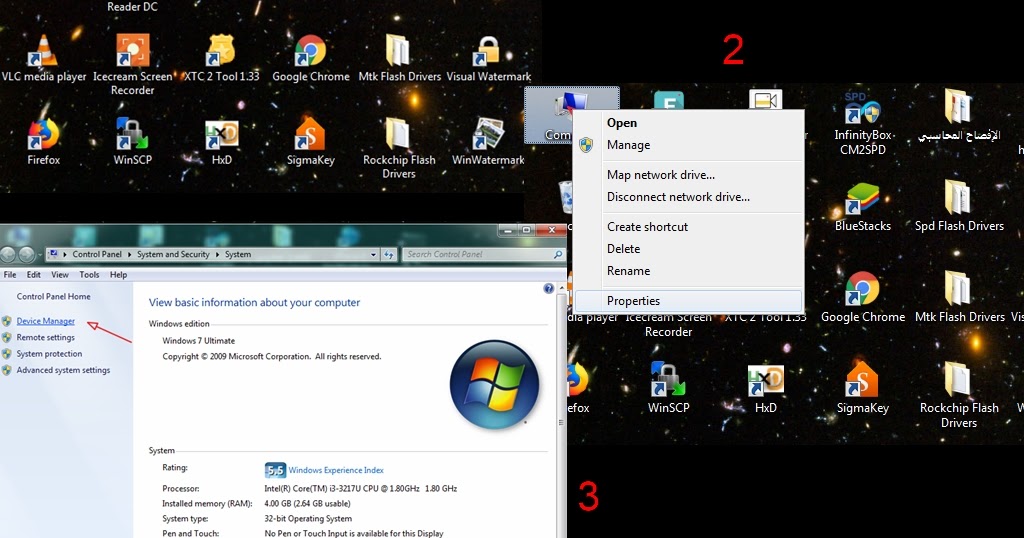Expand the arrow after System and Security breadcrumb

coord(217,255)
